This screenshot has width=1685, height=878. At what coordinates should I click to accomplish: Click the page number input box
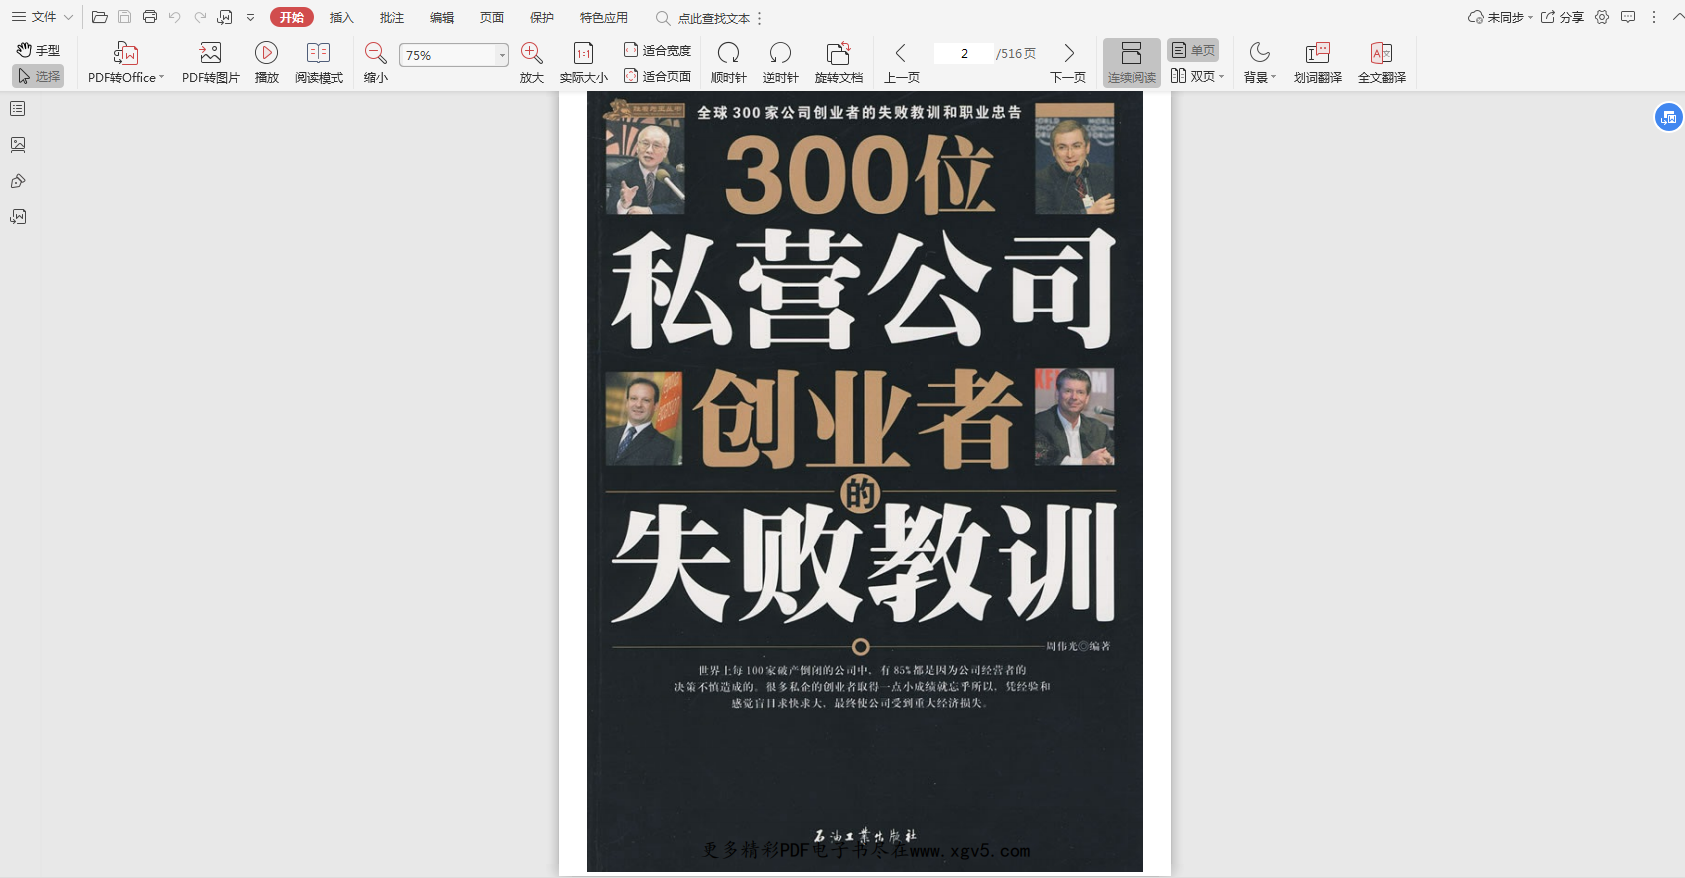pyautogui.click(x=964, y=53)
